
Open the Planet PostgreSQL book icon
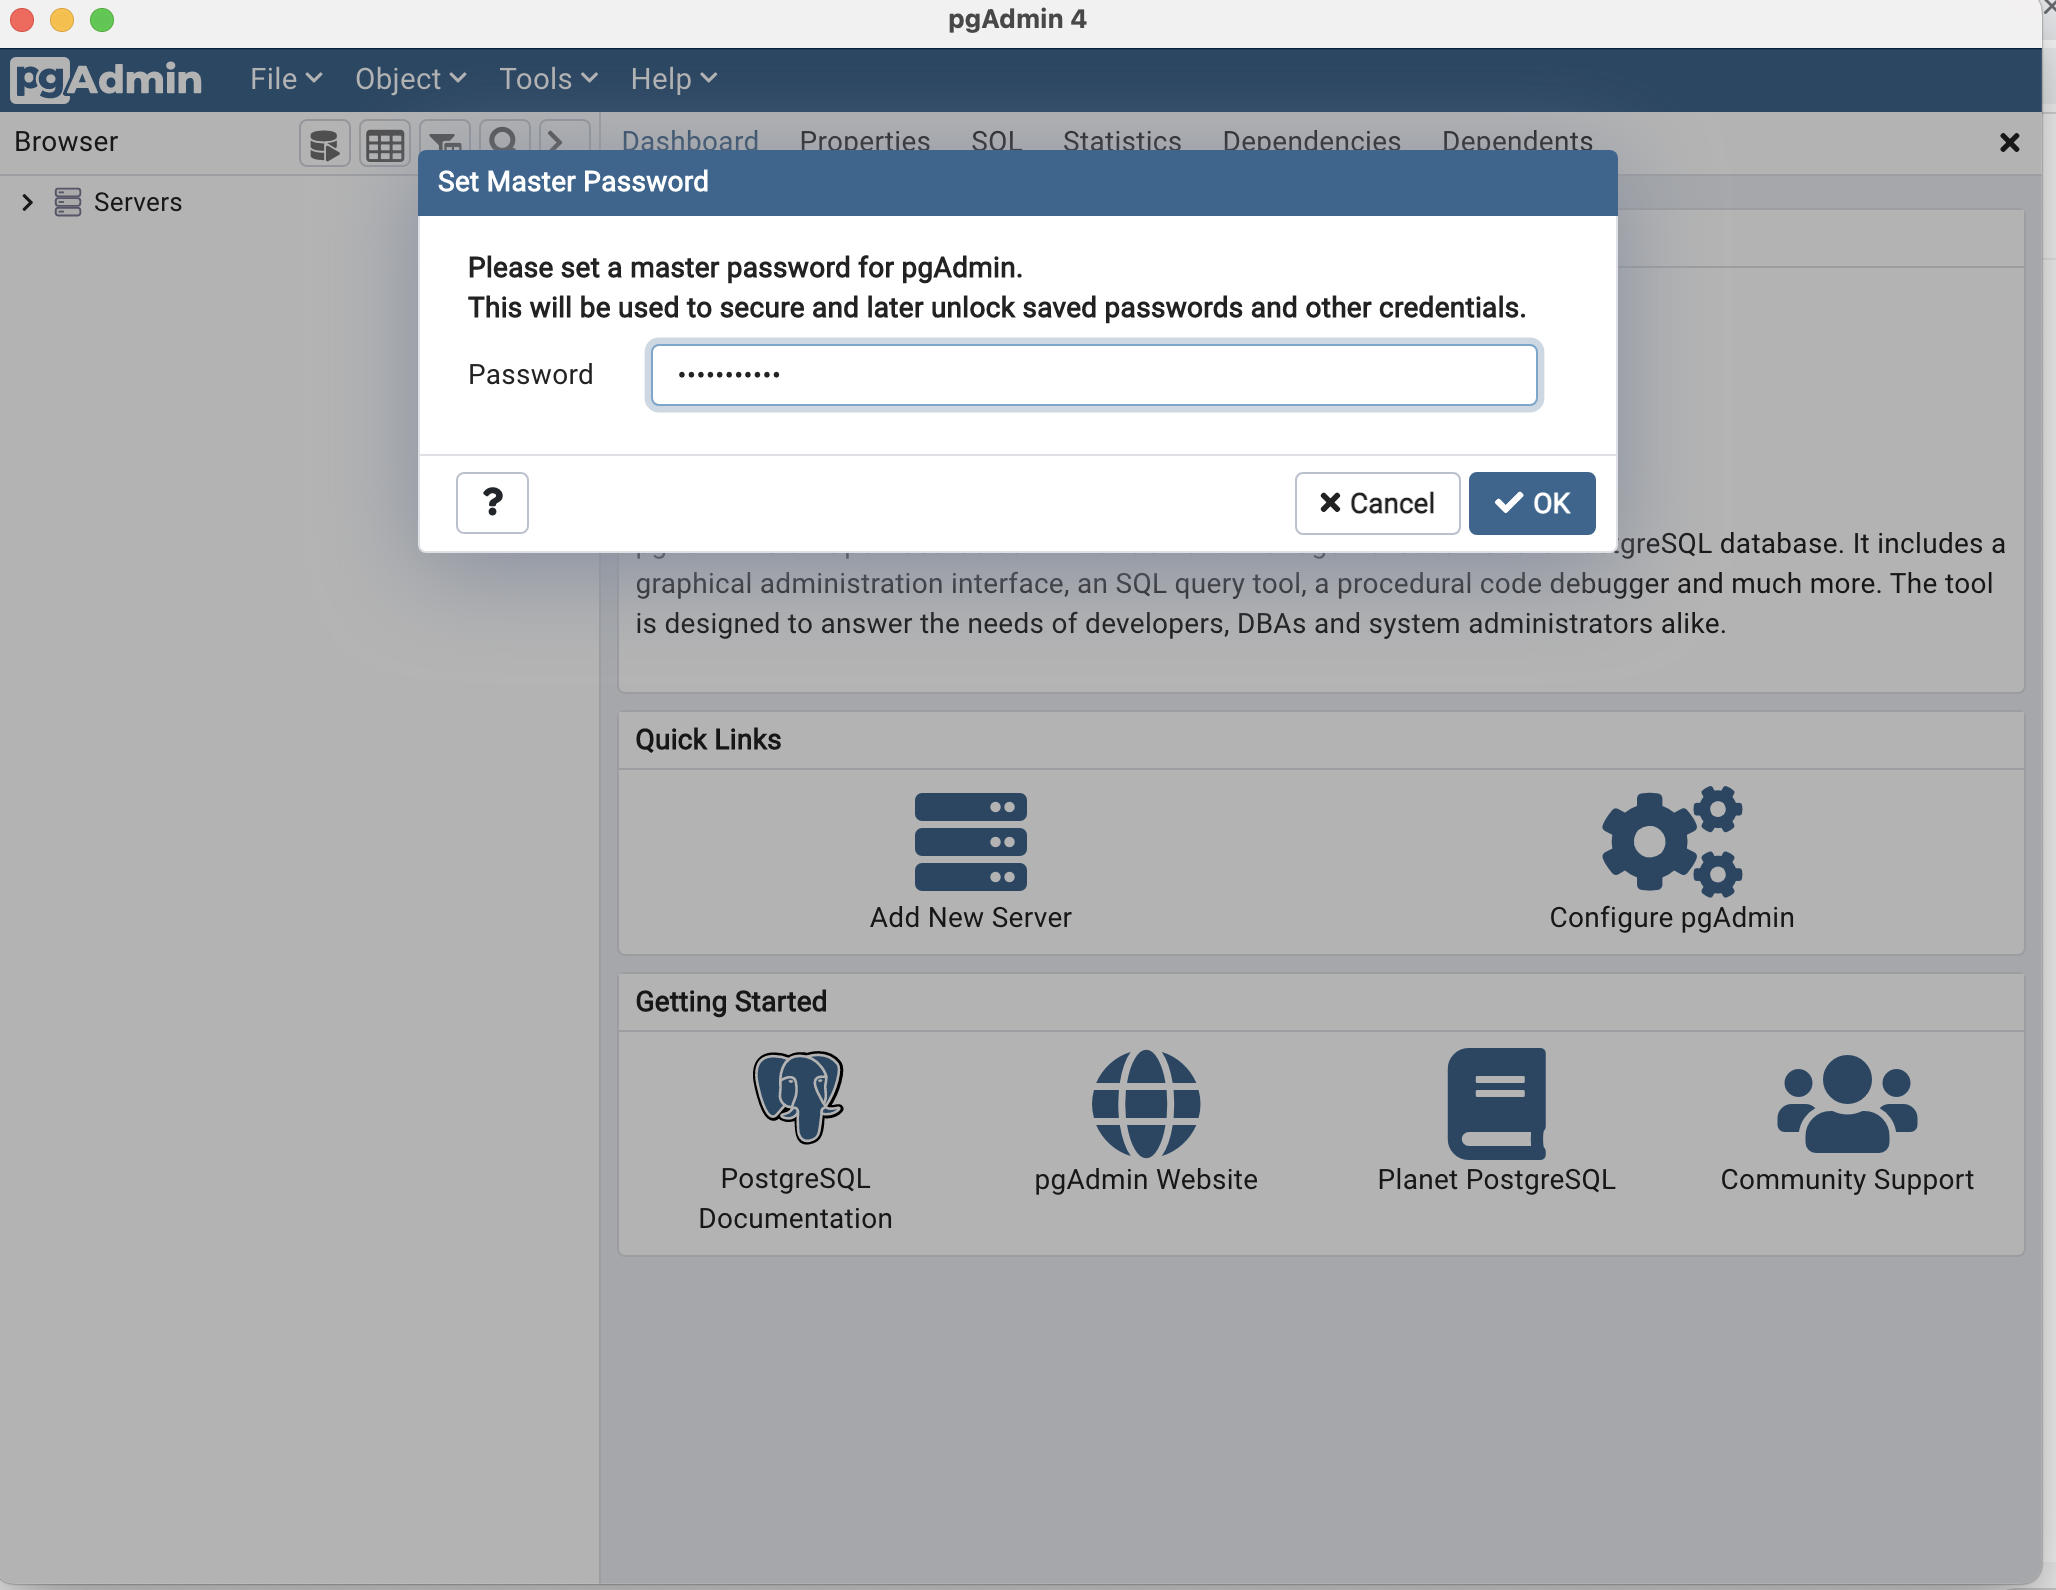click(x=1496, y=1103)
